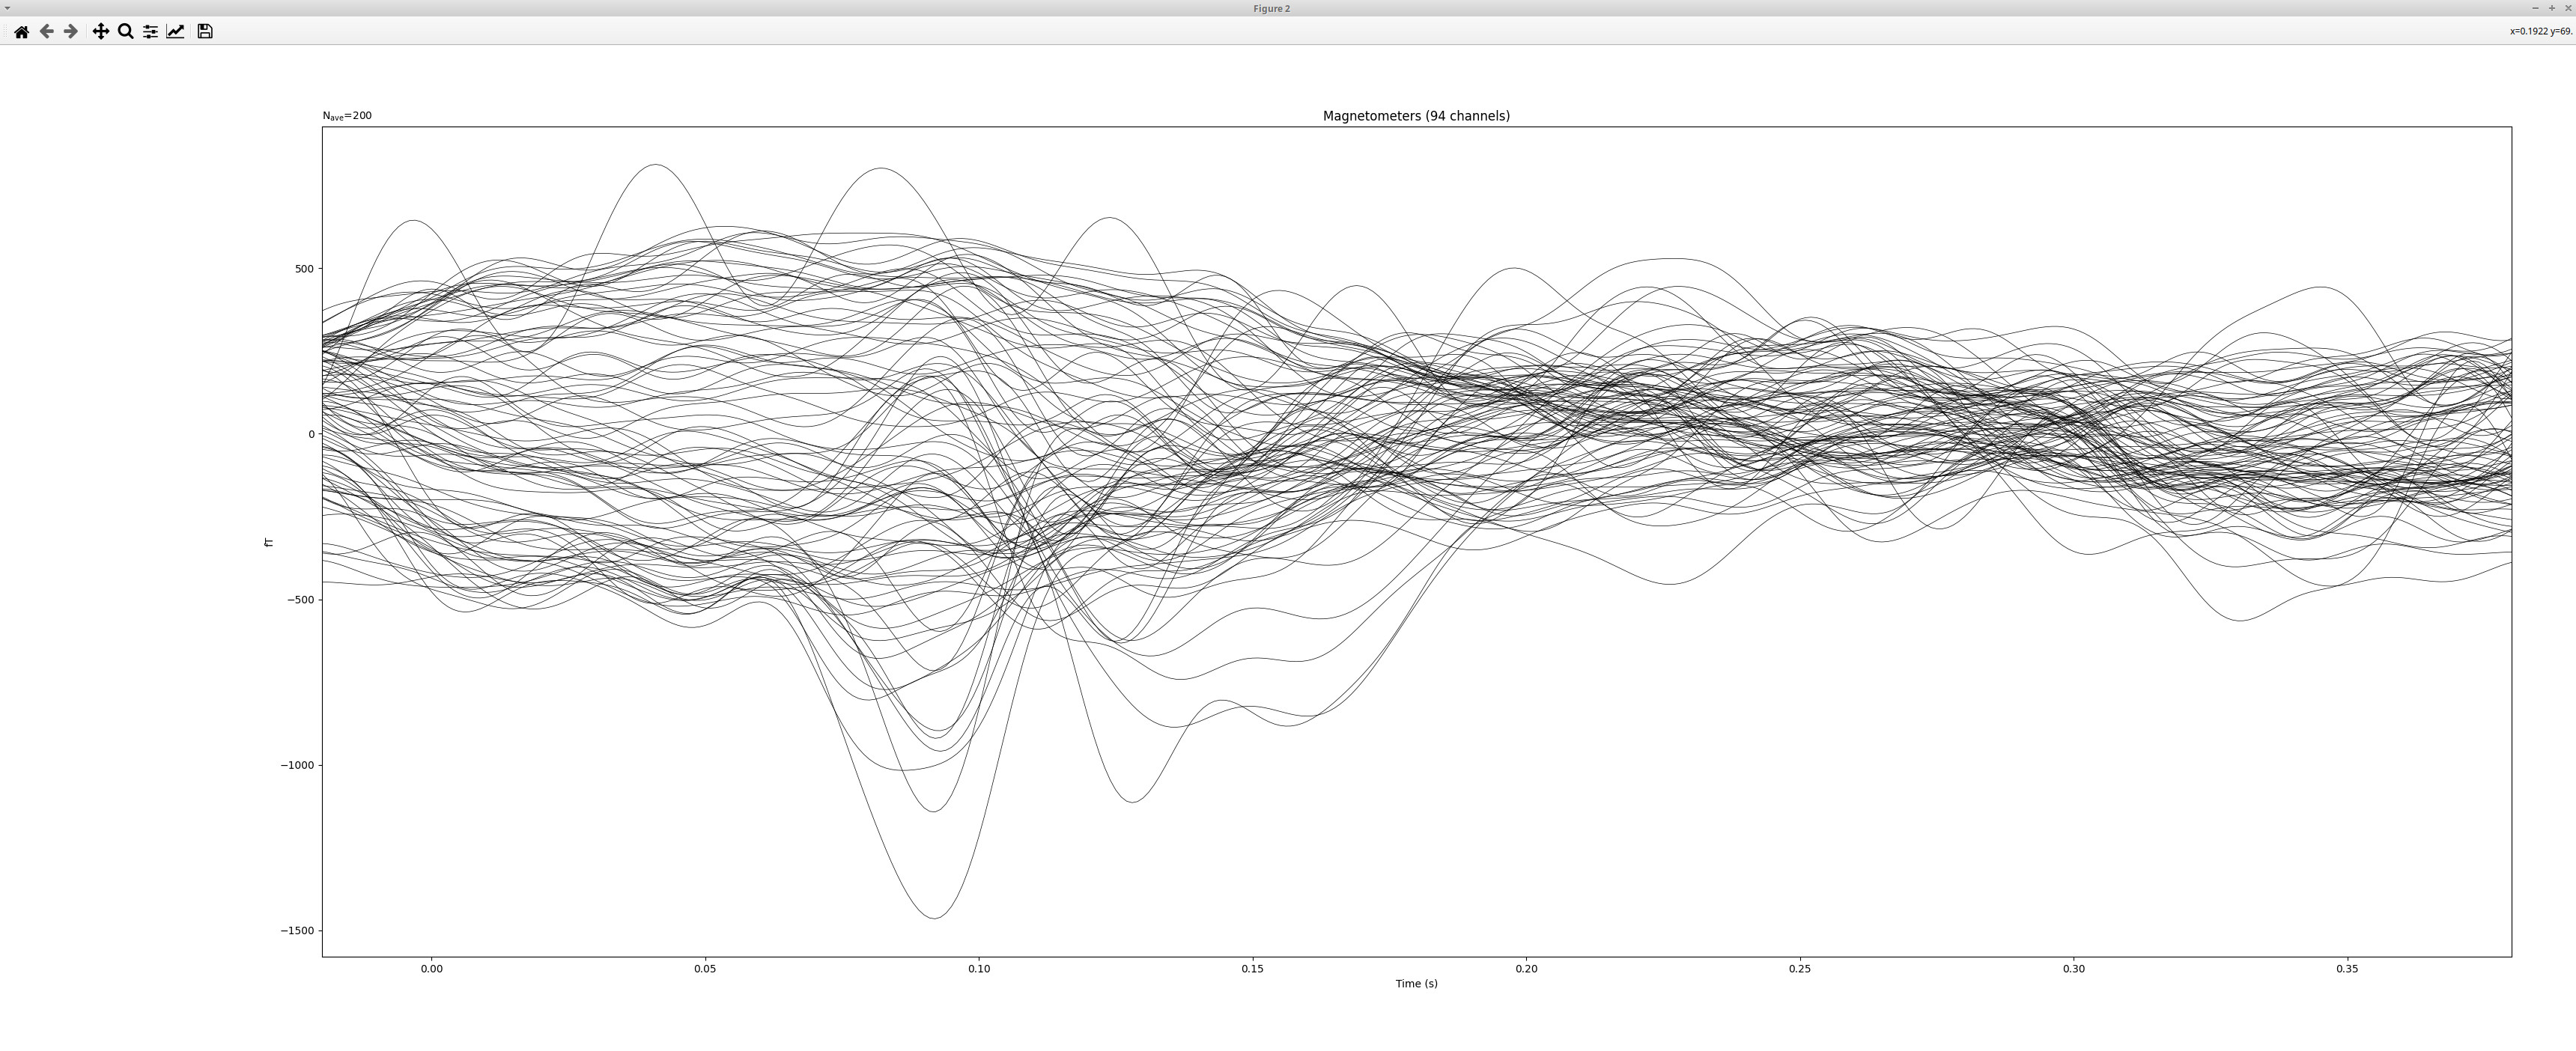Go forward to next view
This screenshot has width=2576, height=1051.
(x=70, y=32)
